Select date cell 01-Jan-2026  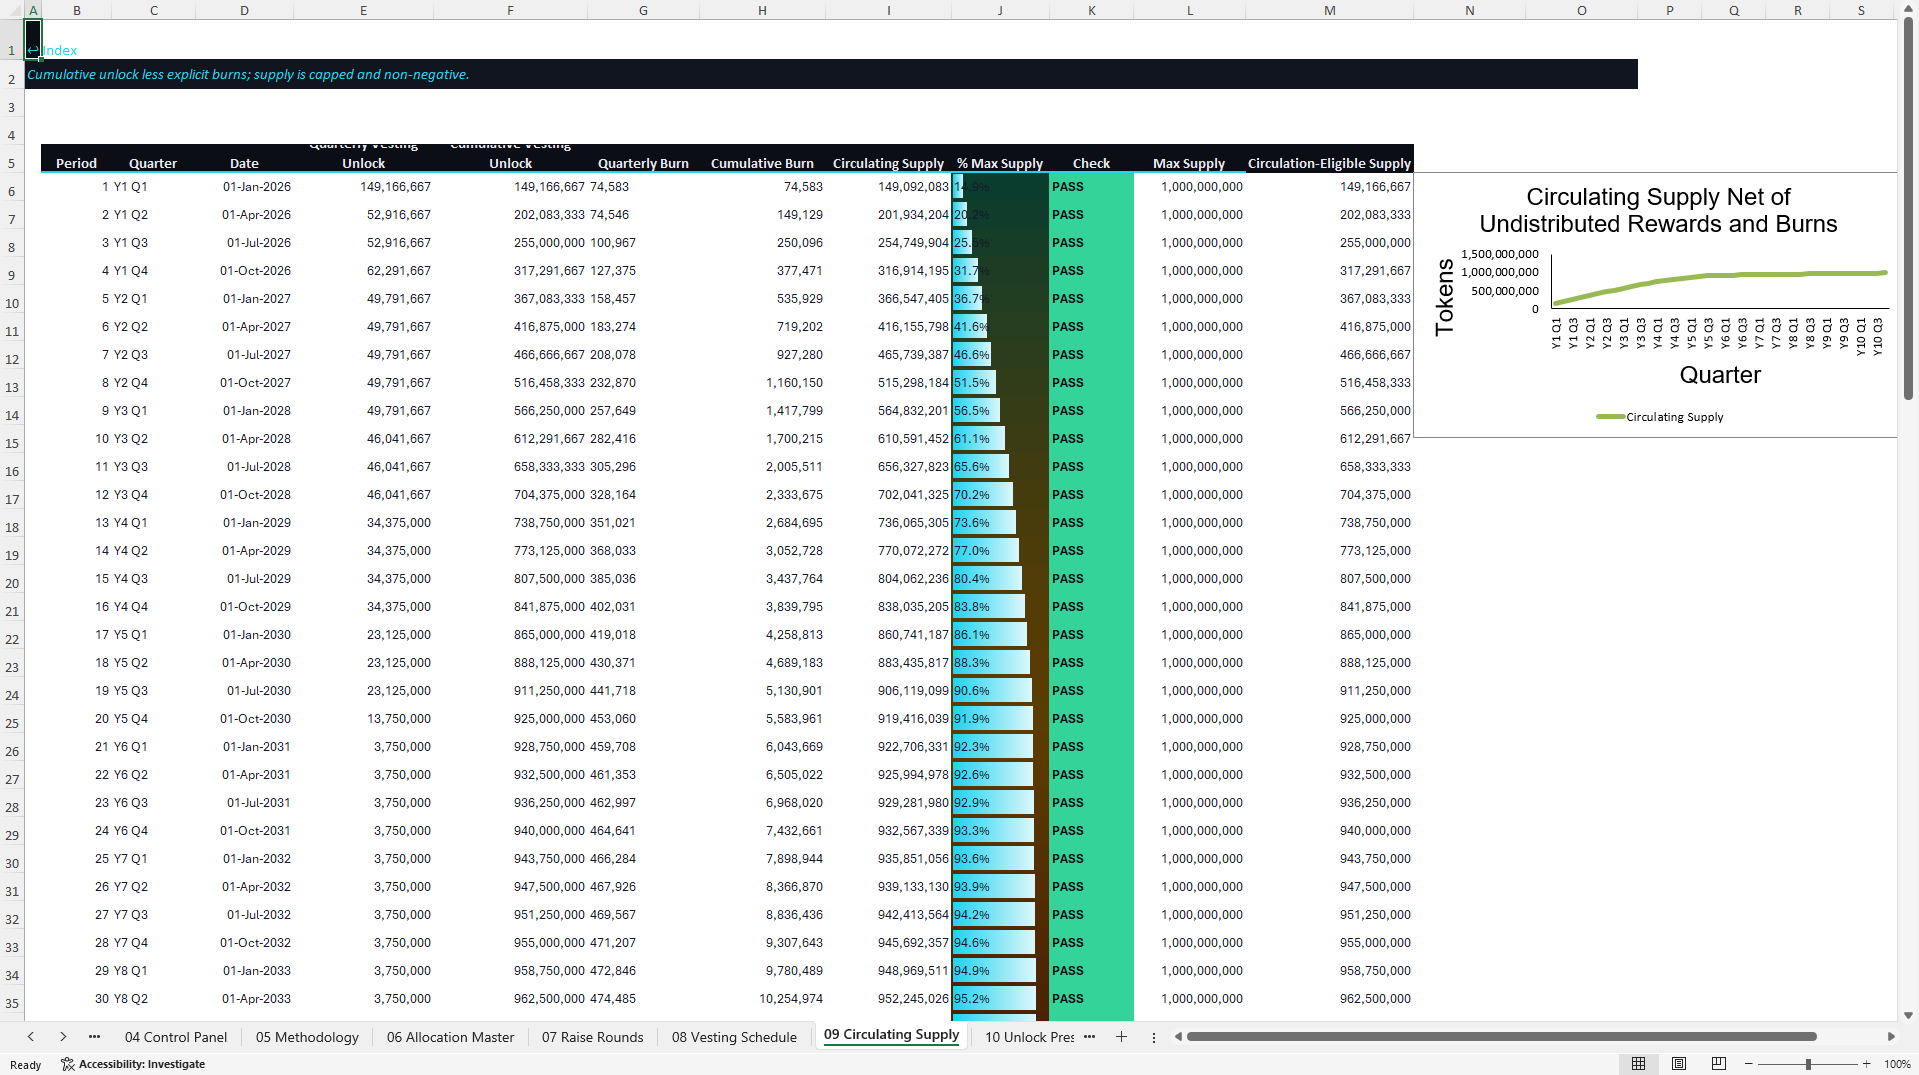coord(244,187)
